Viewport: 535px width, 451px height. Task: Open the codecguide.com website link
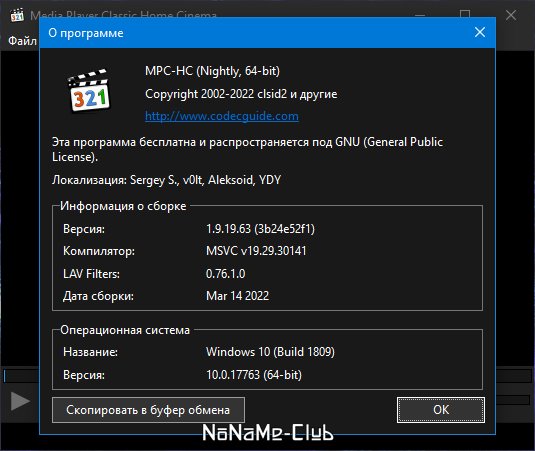(x=222, y=116)
